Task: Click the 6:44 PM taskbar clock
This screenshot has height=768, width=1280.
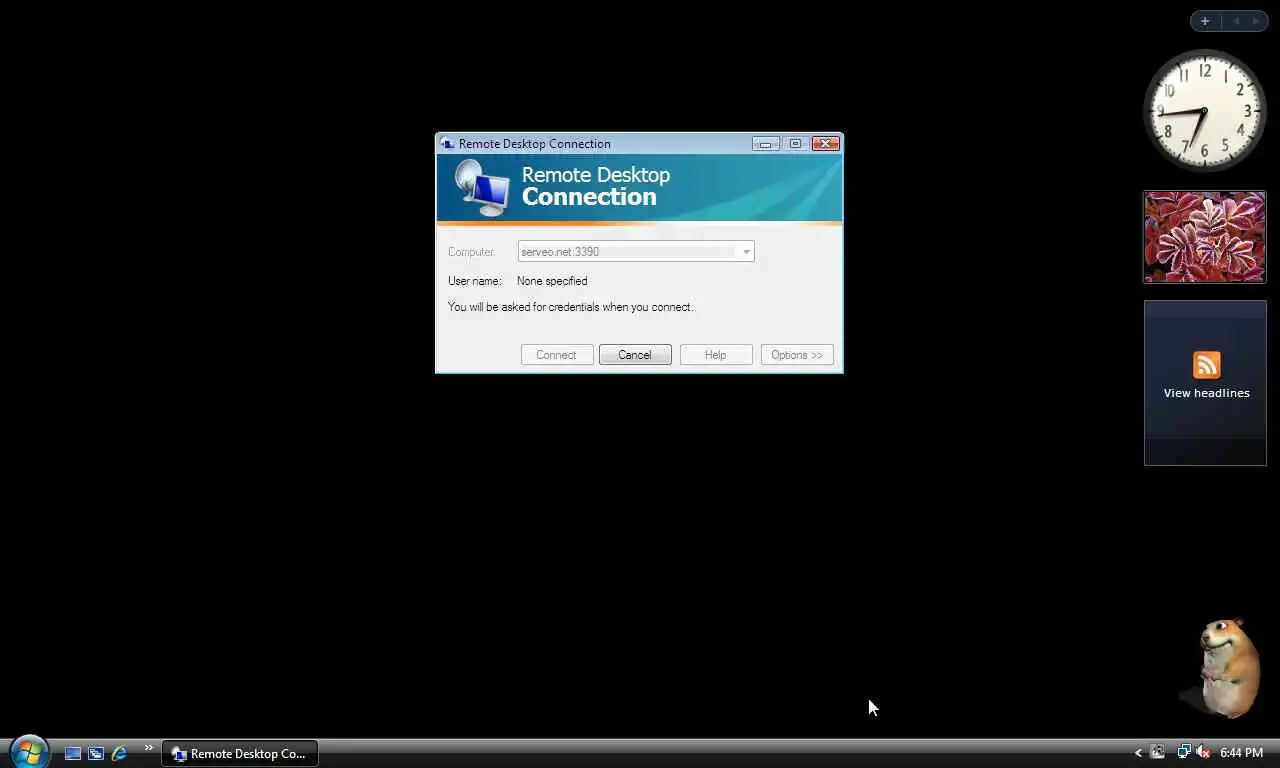Action: [1241, 753]
